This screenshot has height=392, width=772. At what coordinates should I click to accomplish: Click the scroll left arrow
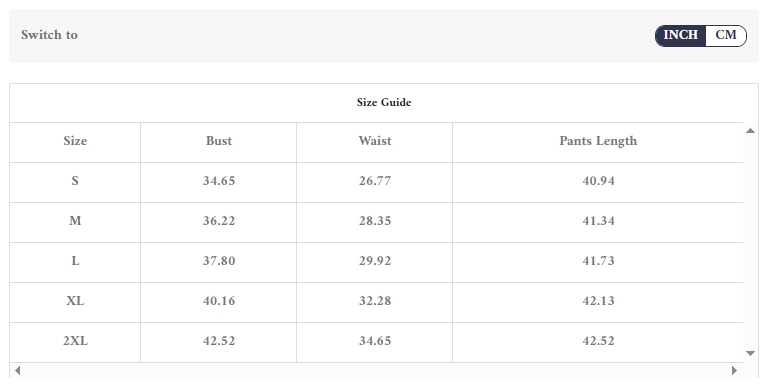click(17, 370)
